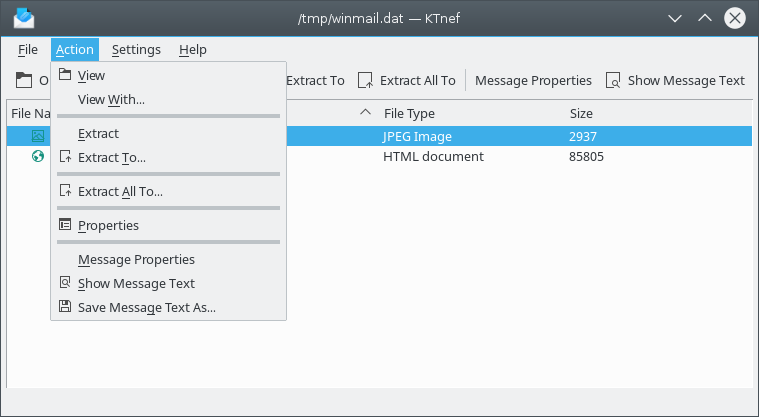Click the Extract To icon in menu

point(65,157)
